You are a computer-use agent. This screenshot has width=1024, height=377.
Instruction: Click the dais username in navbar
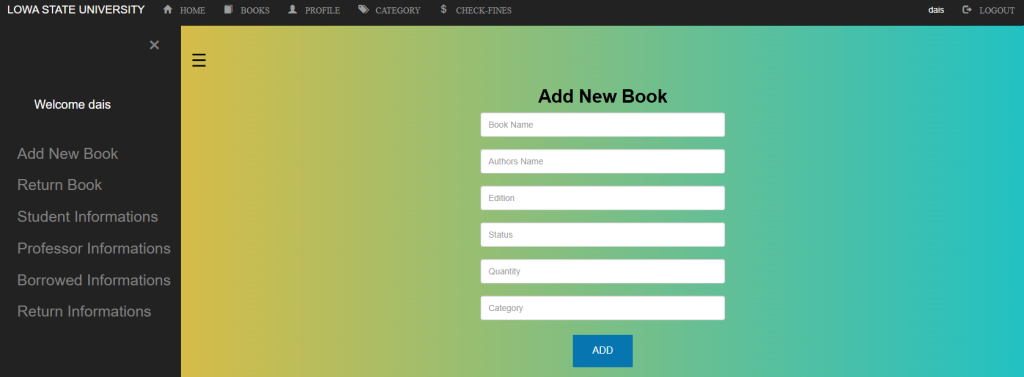pyautogui.click(x=936, y=10)
